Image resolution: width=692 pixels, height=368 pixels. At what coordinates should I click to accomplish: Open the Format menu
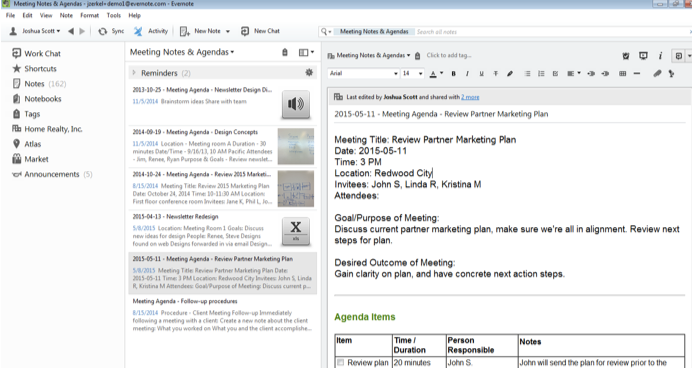coord(89,15)
